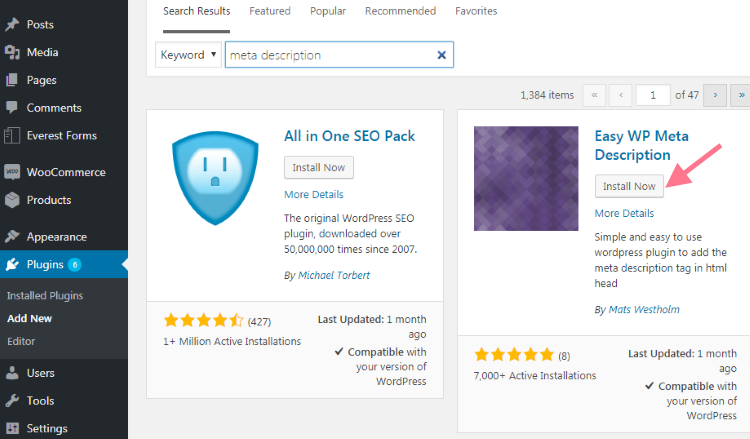
Task: Click the Pages sidebar icon
Action: point(12,80)
